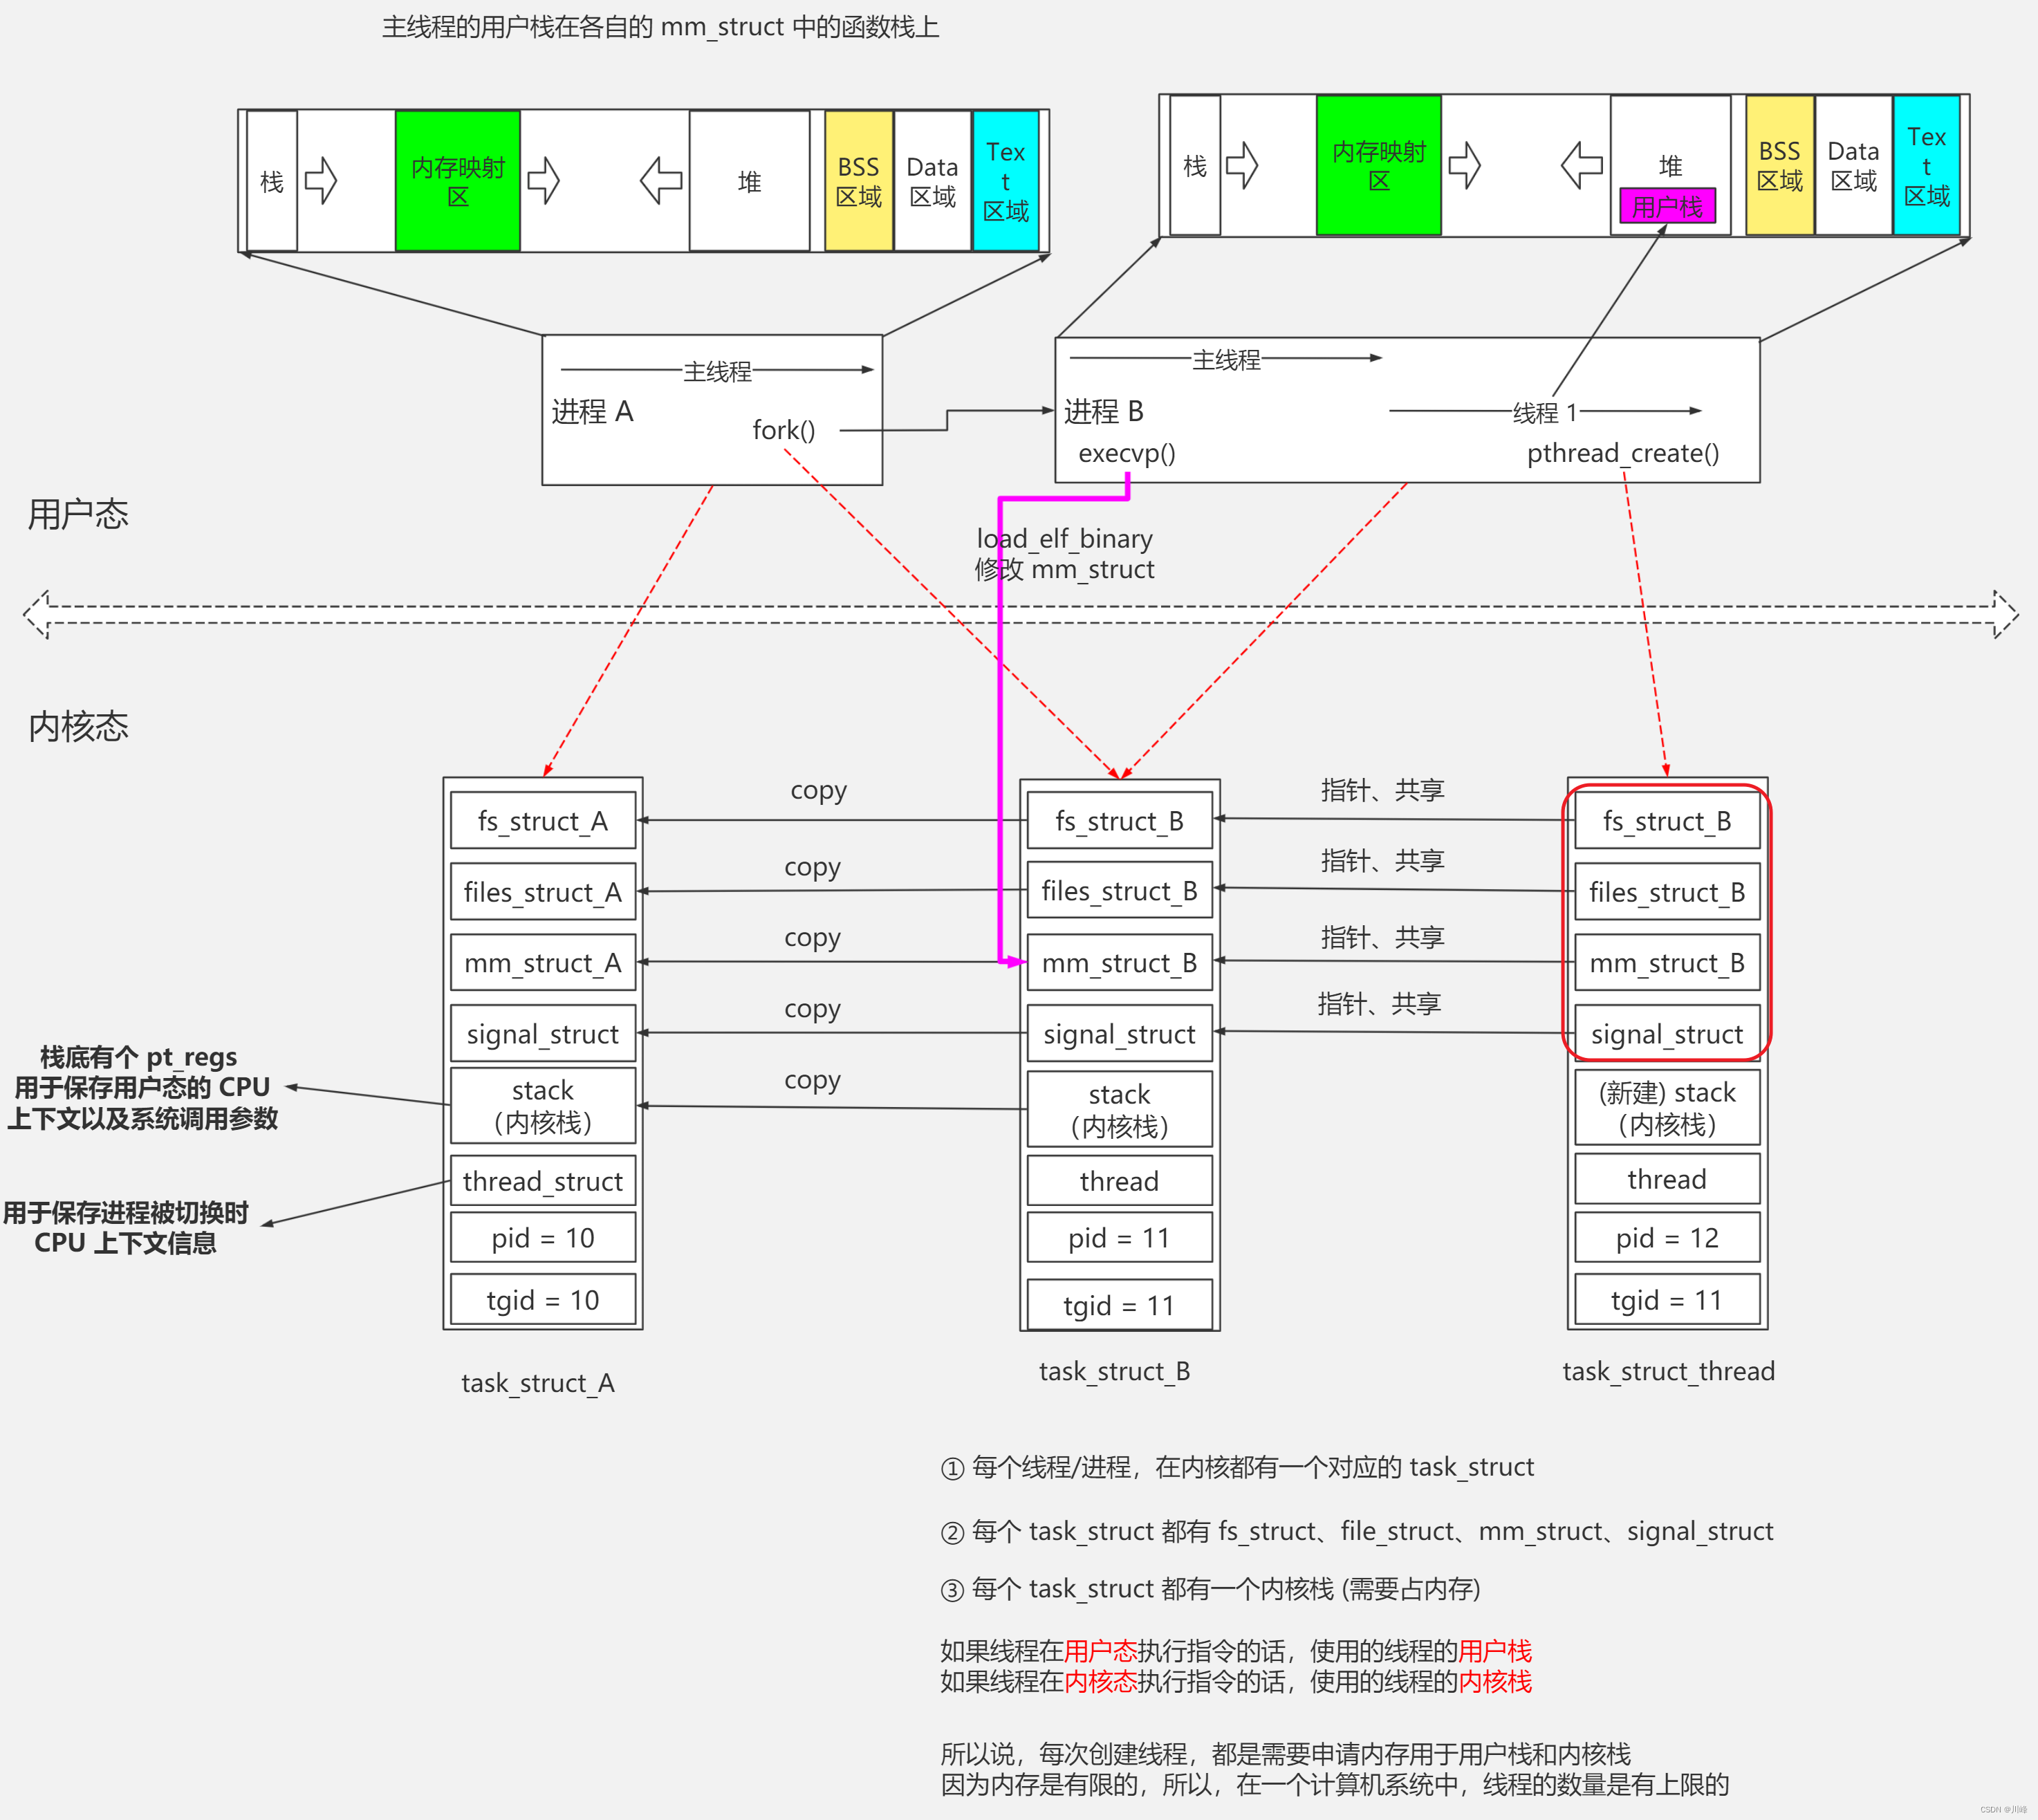Click the 栈底有个 pt_regs bold annotation
Viewport: 2038px width, 1820px height.
click(142, 1087)
